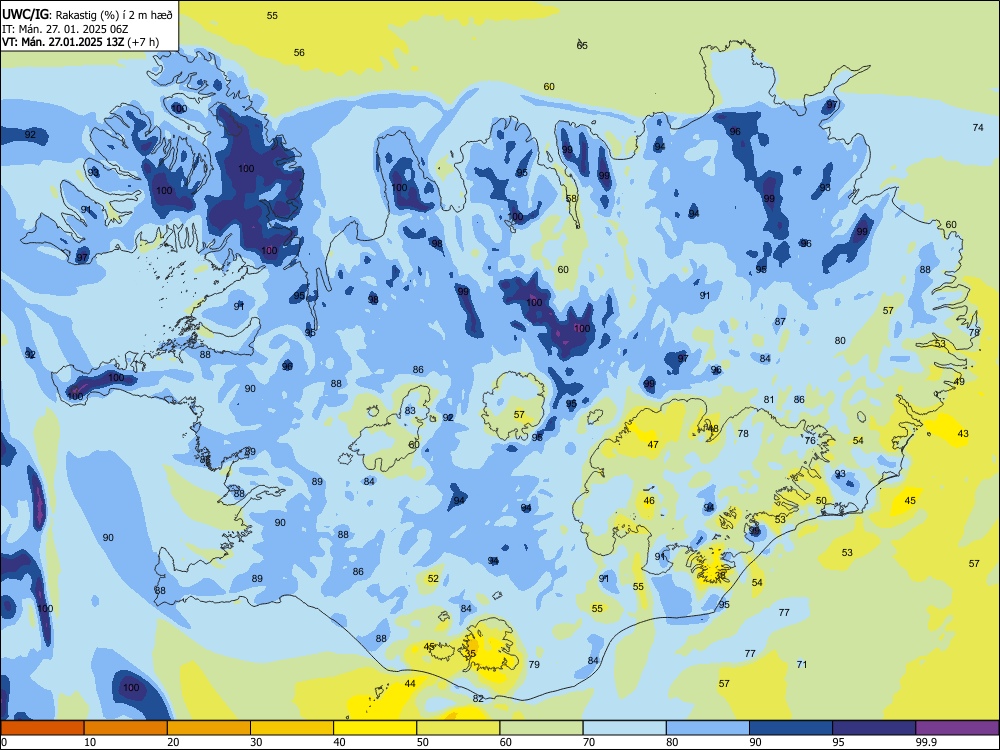Click the map value '79' east of the southern glacier
The width and height of the screenshot is (1000, 750).
[534, 665]
